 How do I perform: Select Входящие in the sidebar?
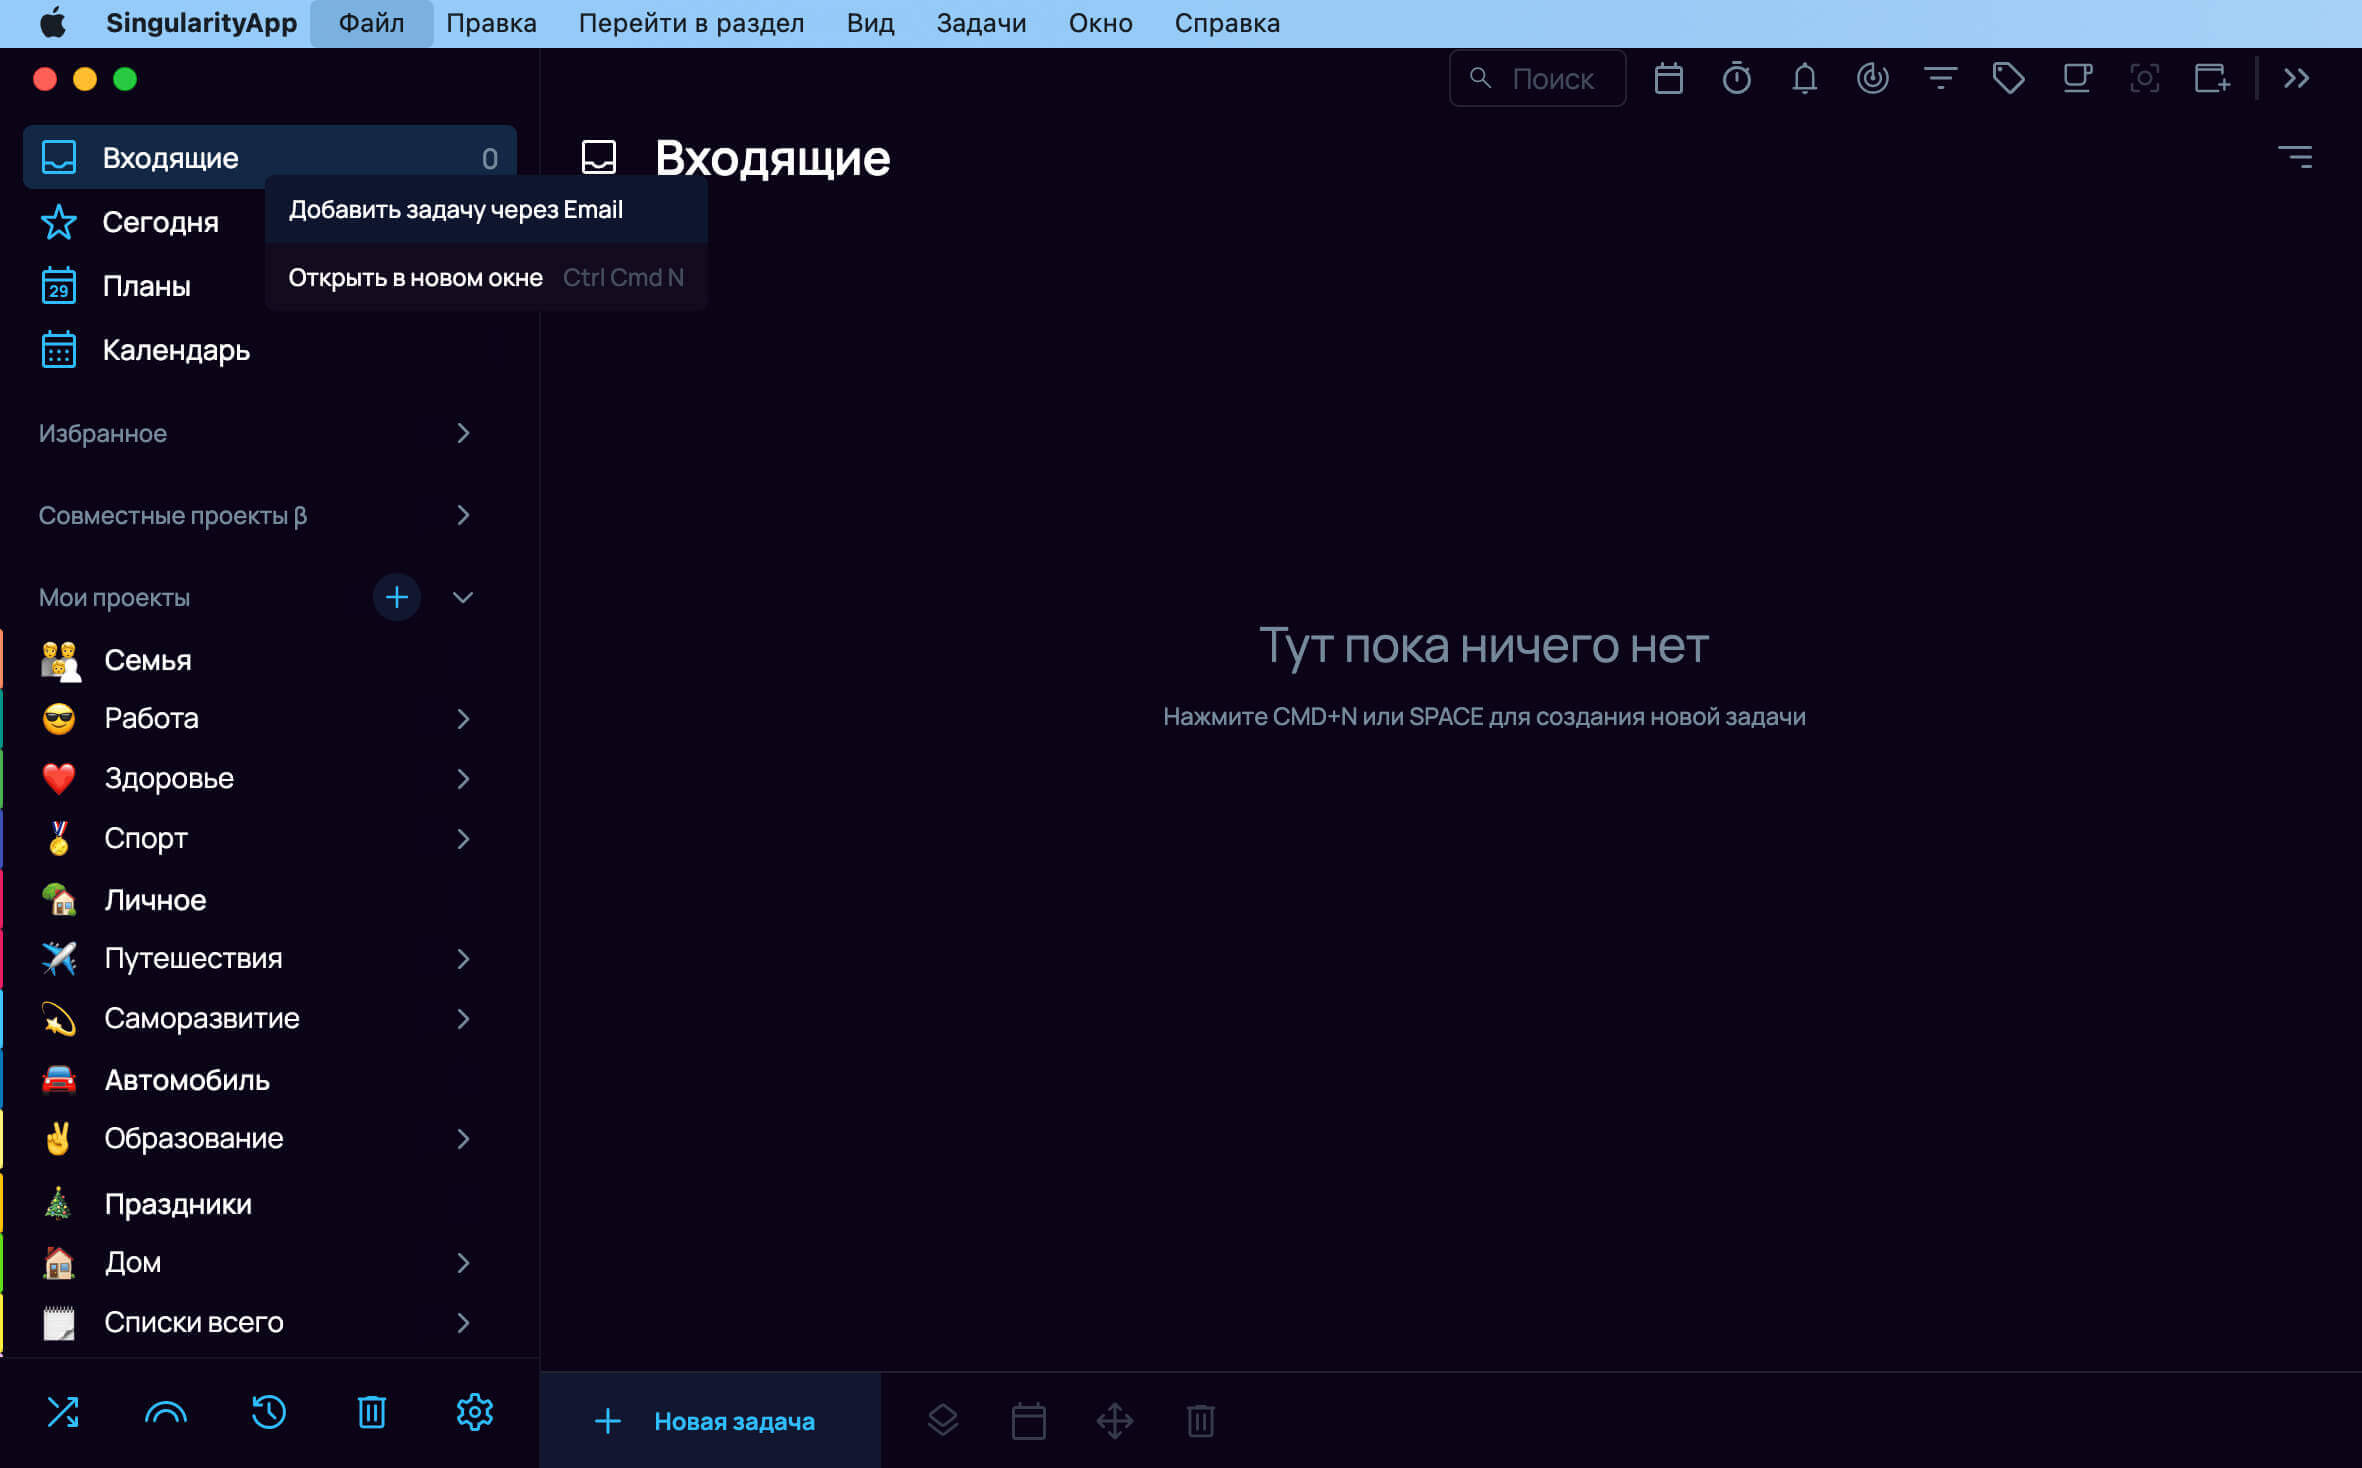click(x=269, y=157)
